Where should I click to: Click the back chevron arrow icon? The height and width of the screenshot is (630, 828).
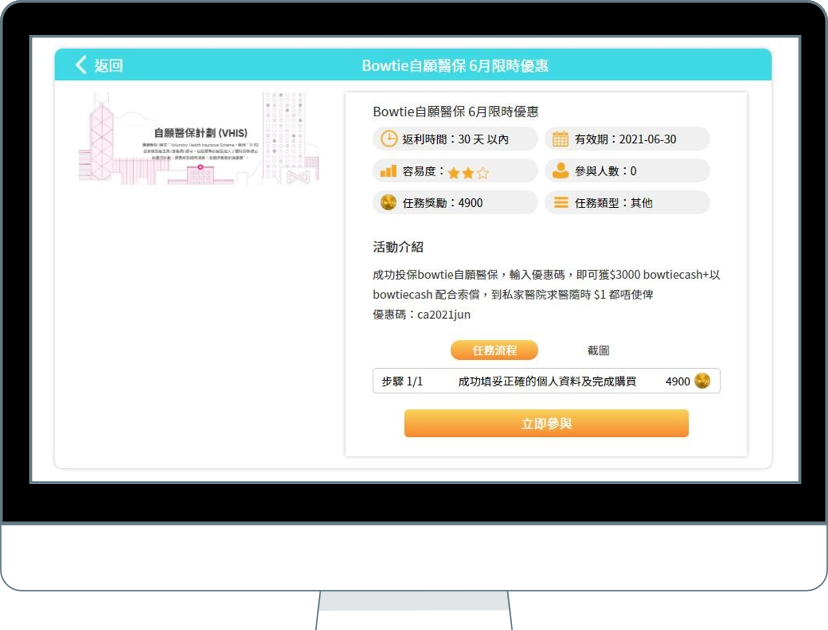pos(81,65)
